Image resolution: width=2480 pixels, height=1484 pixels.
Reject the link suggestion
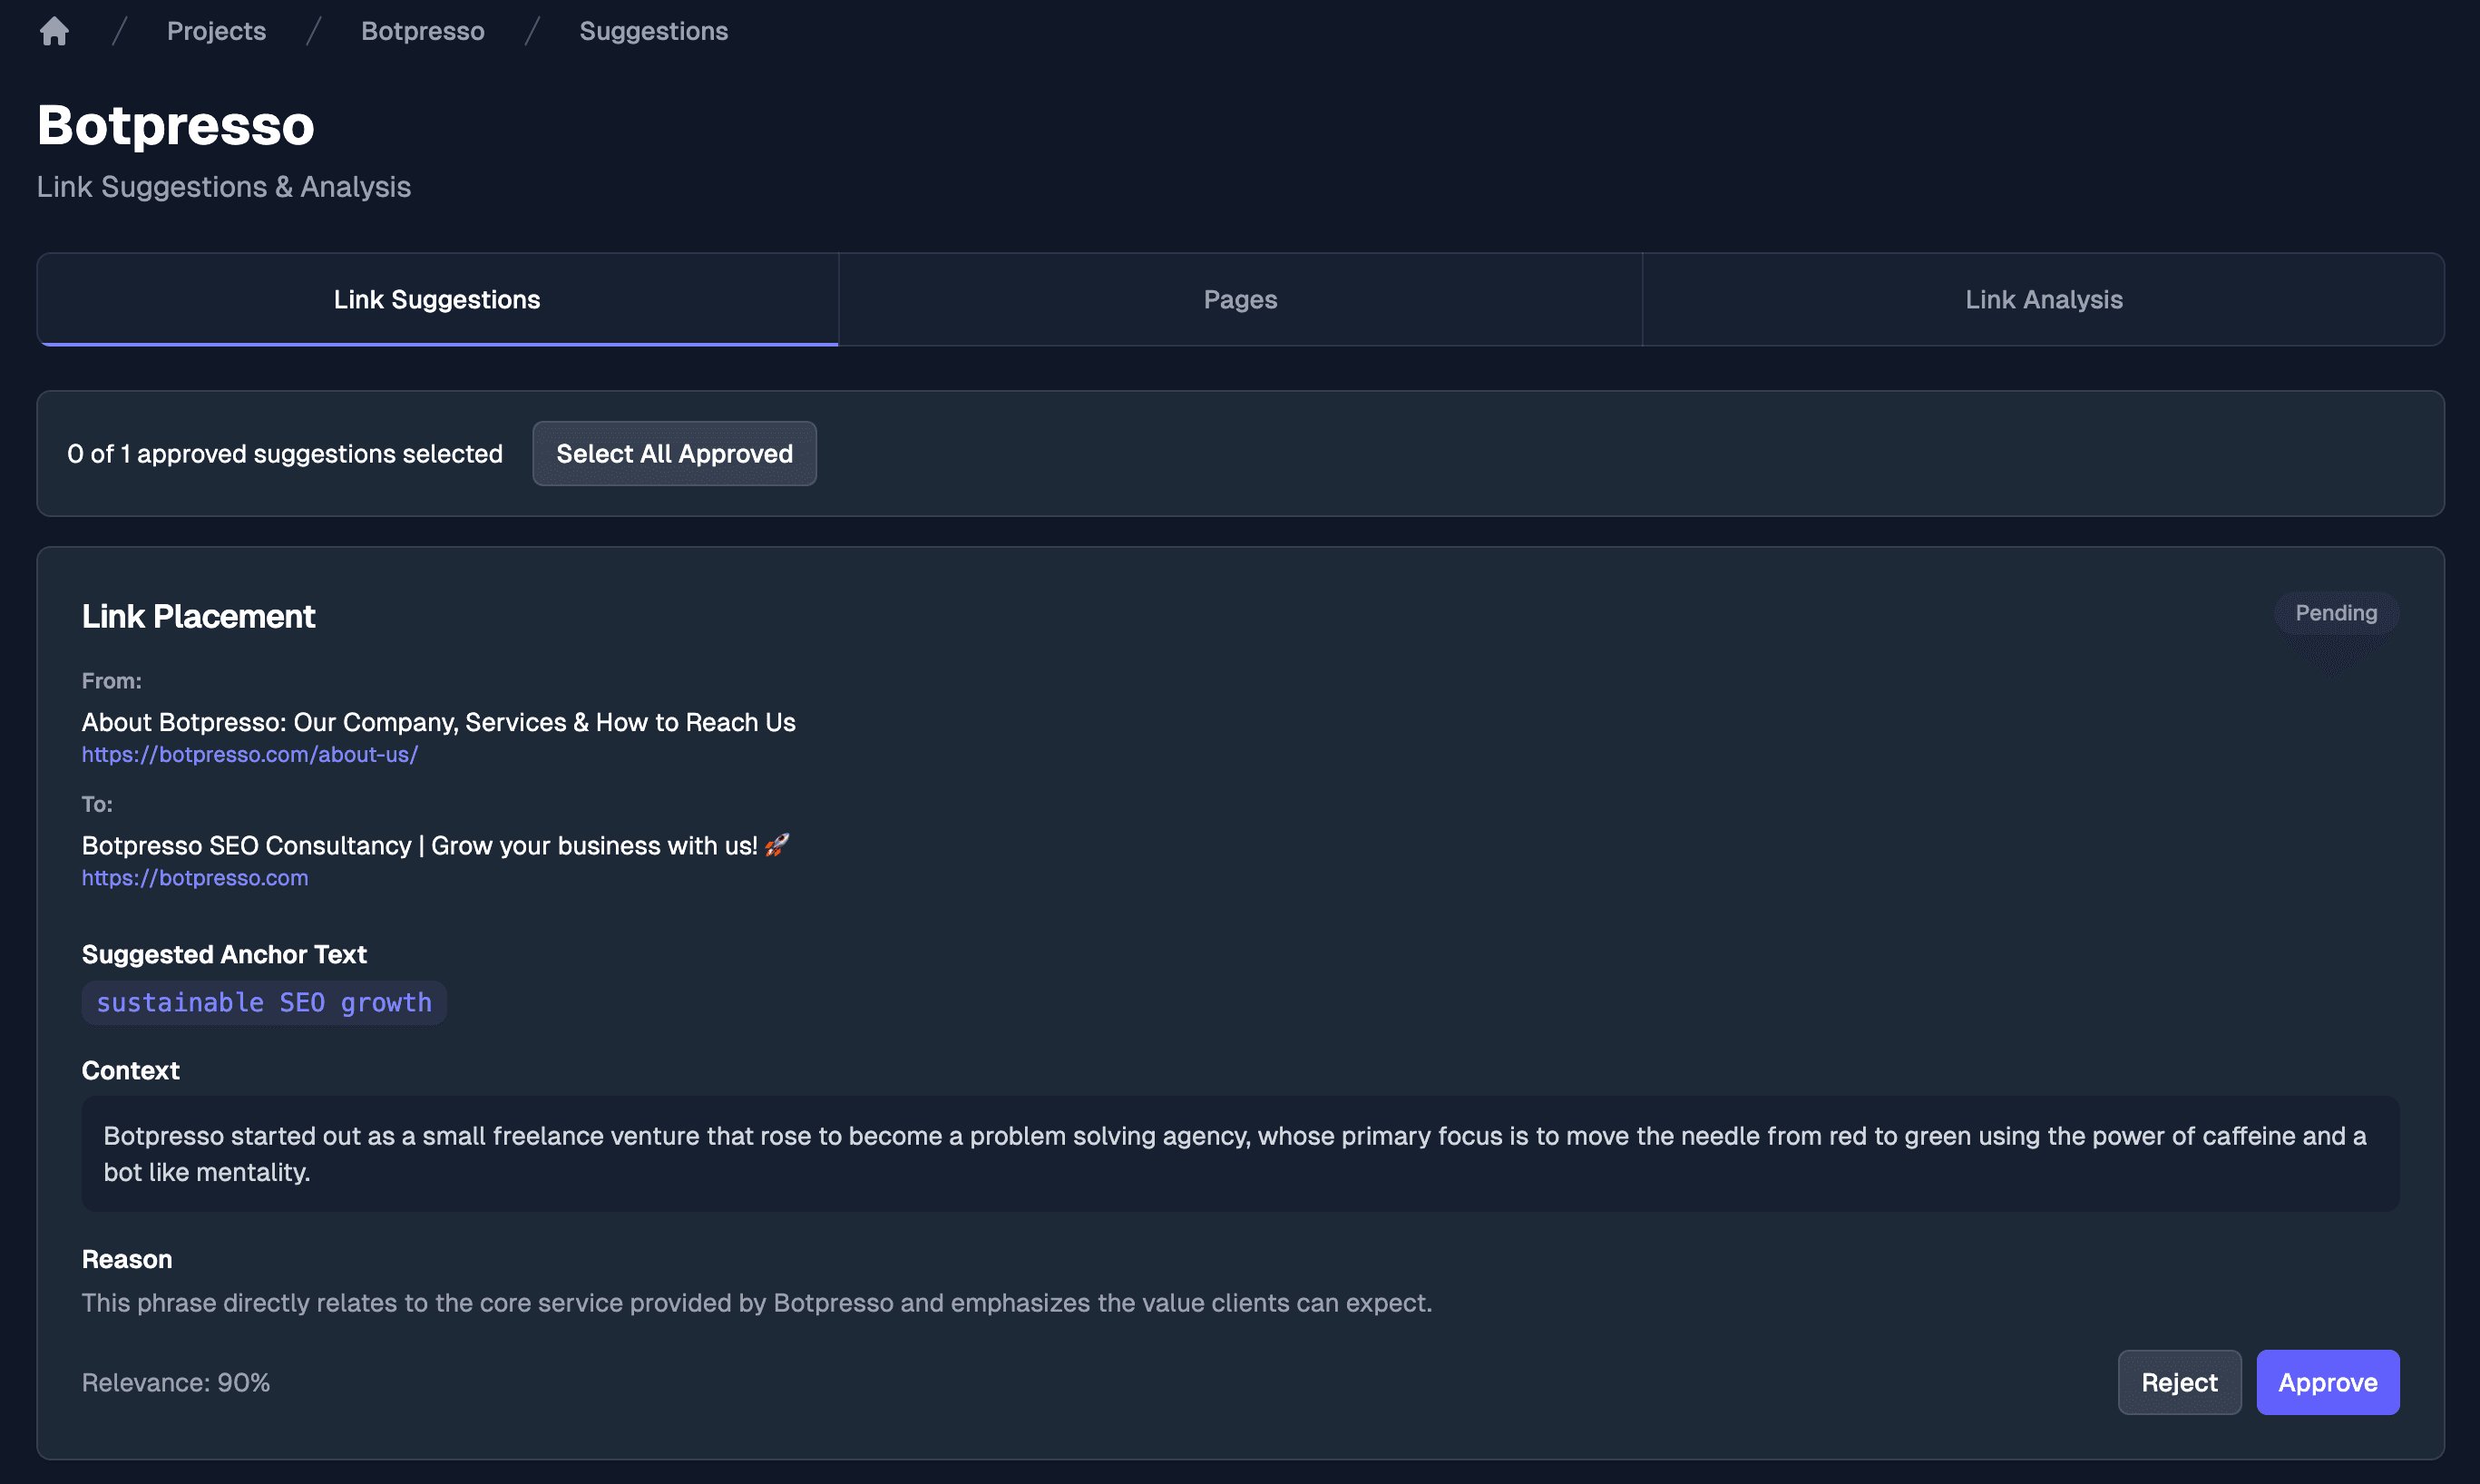pos(2179,1382)
